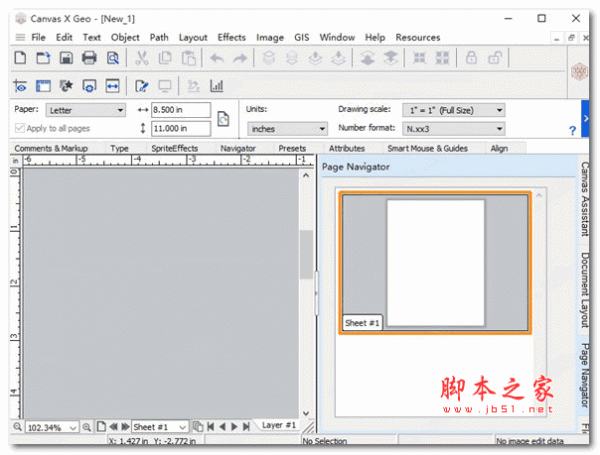Click the Lock padlock icon
Screen dimensions: 600x455
tap(471, 58)
